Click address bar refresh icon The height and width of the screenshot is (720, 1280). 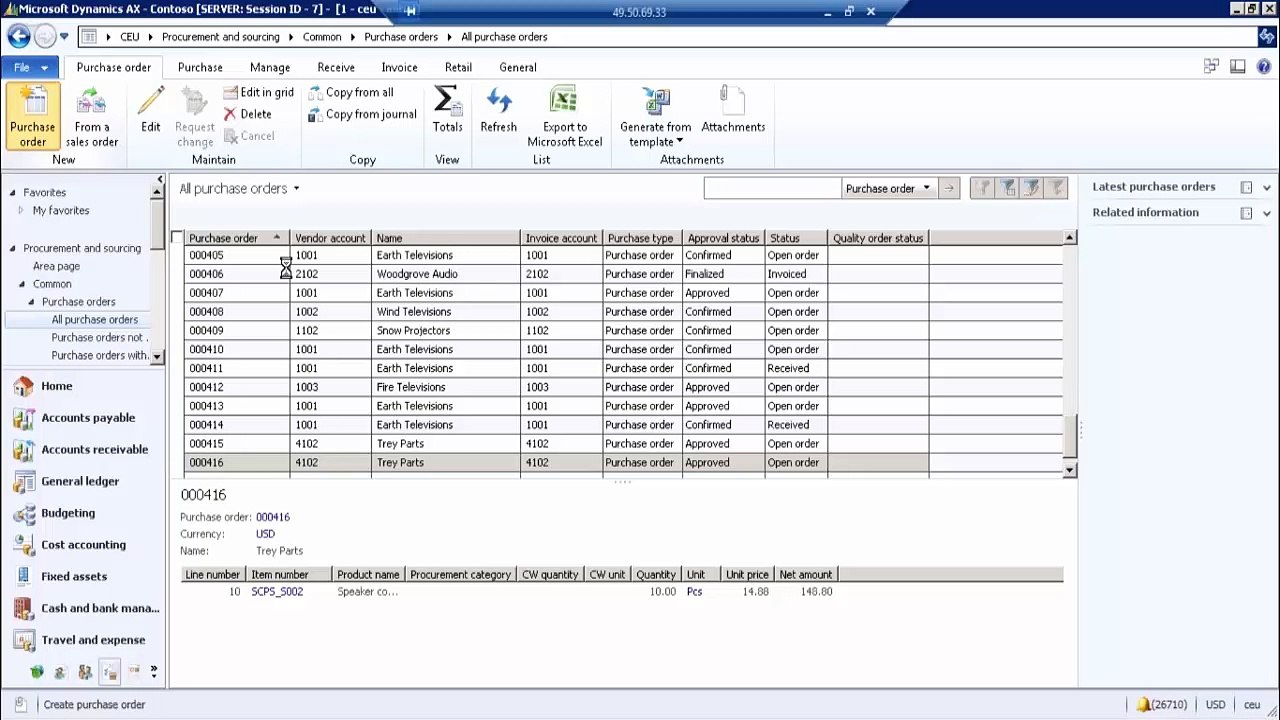tap(1266, 37)
